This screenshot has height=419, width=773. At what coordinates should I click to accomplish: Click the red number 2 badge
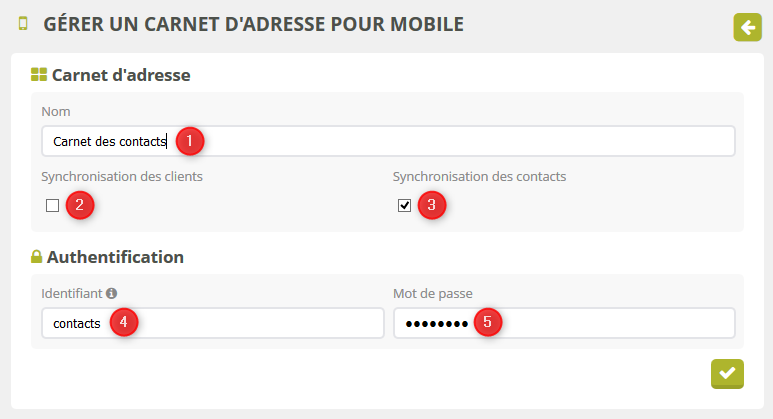(80, 206)
